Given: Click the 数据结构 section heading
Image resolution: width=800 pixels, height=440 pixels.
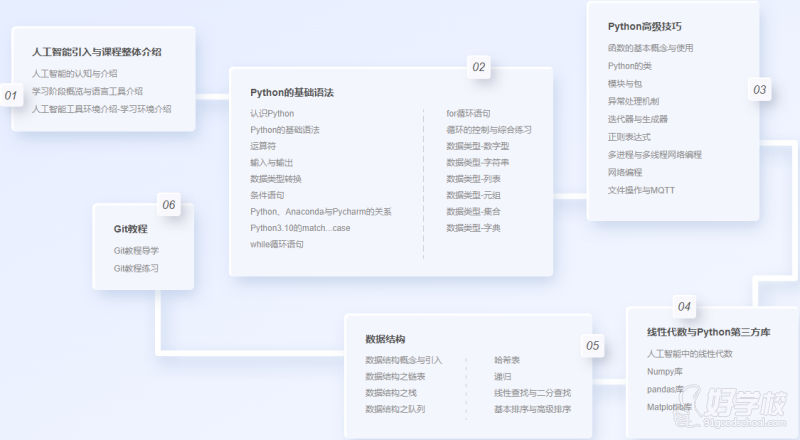Looking at the screenshot, I should pyautogui.click(x=385, y=339).
